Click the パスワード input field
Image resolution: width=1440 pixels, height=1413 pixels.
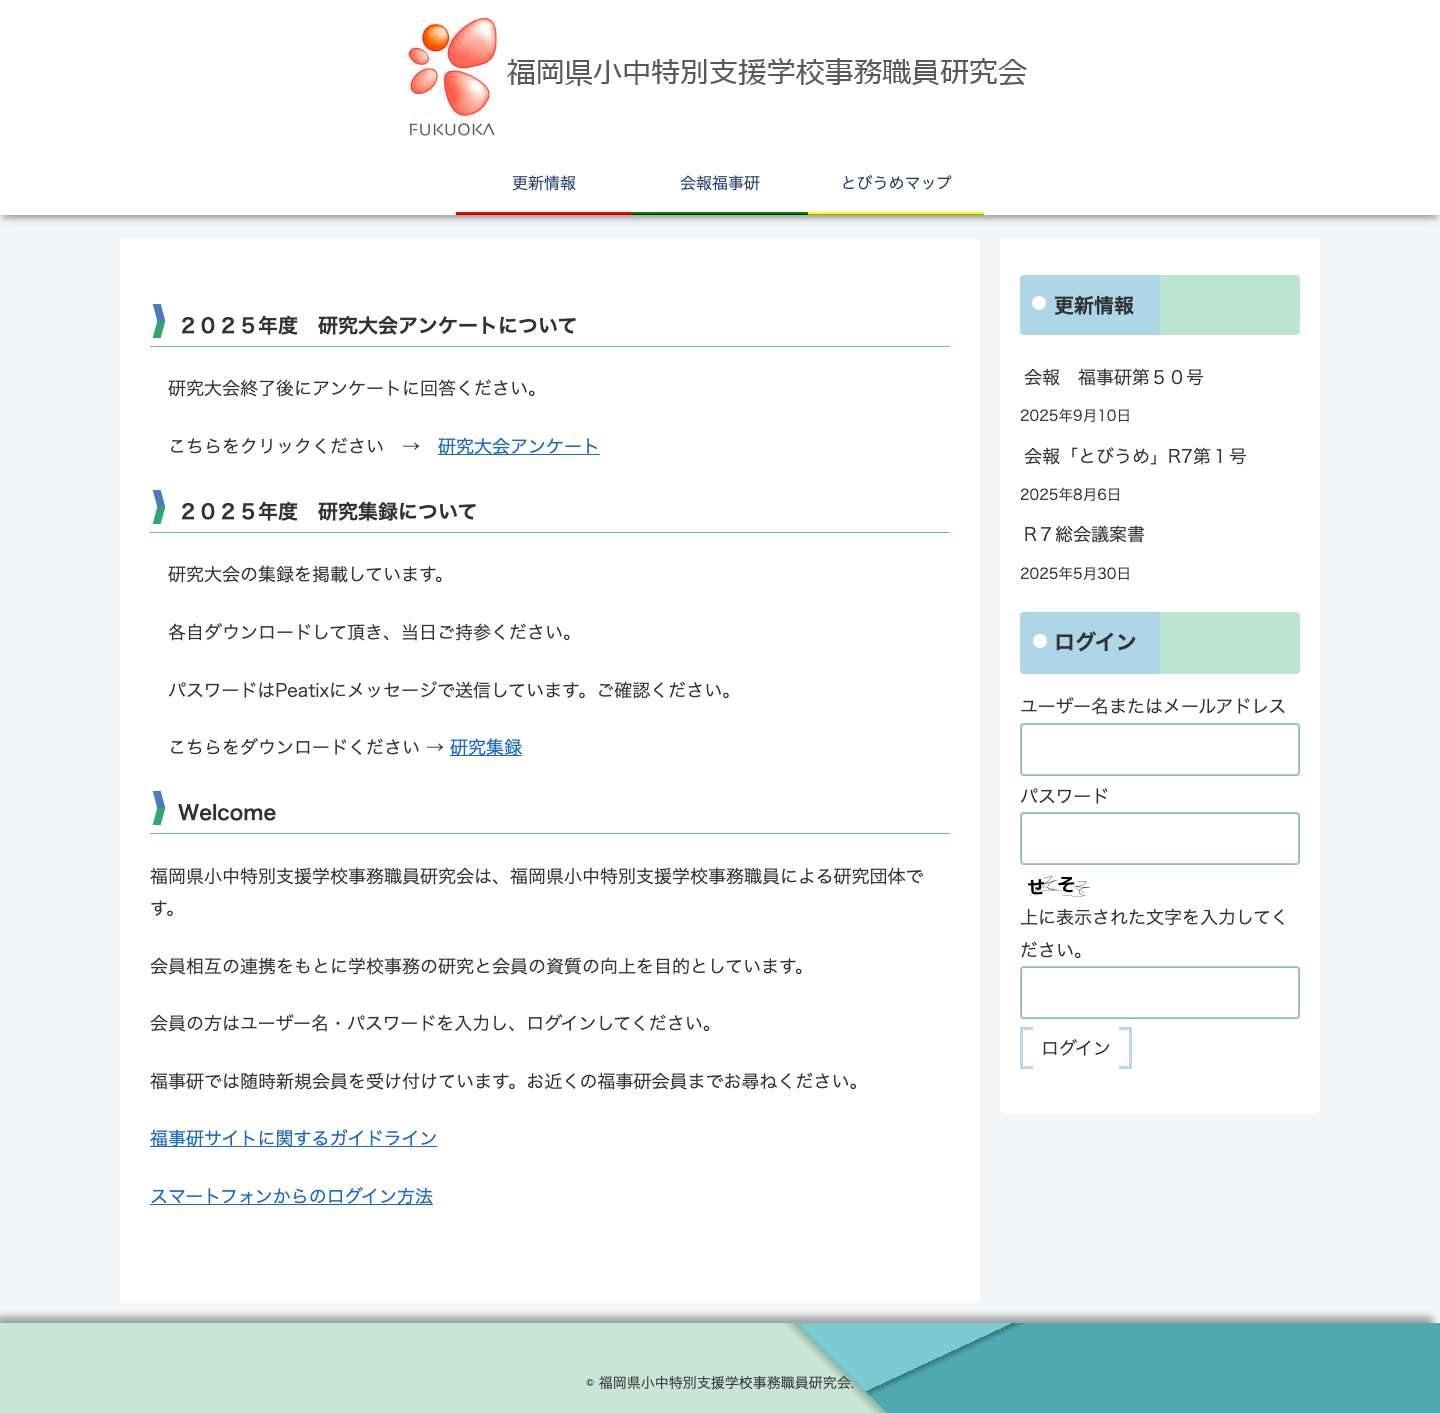1158,838
